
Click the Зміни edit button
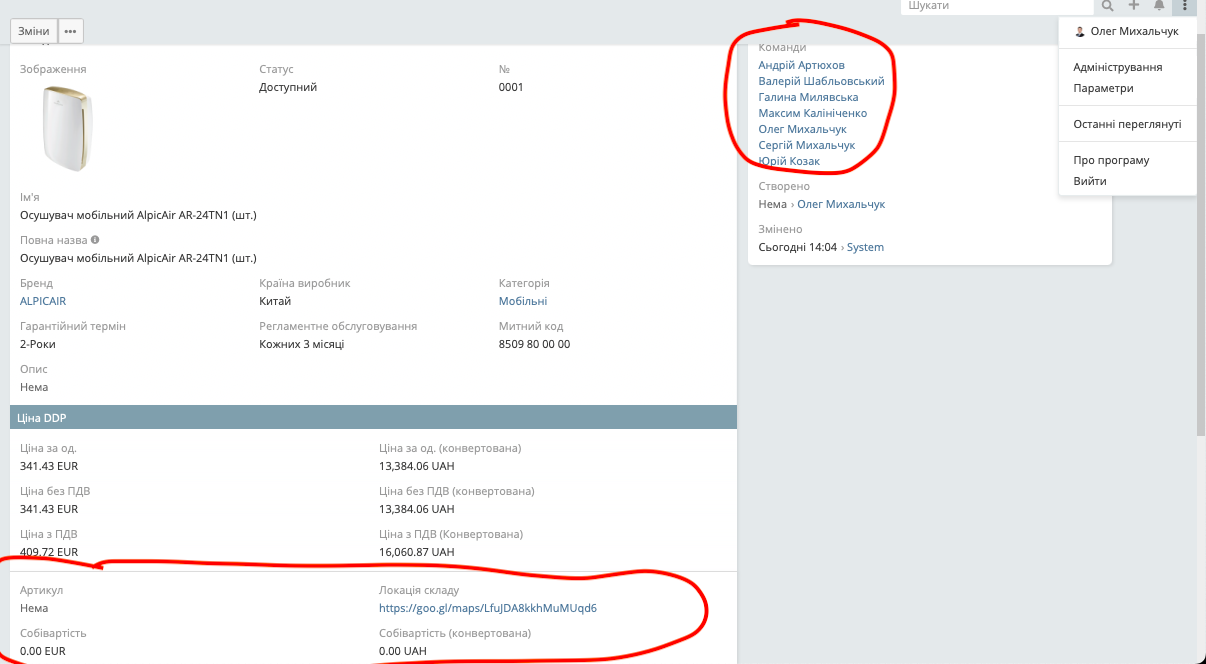tap(33, 31)
